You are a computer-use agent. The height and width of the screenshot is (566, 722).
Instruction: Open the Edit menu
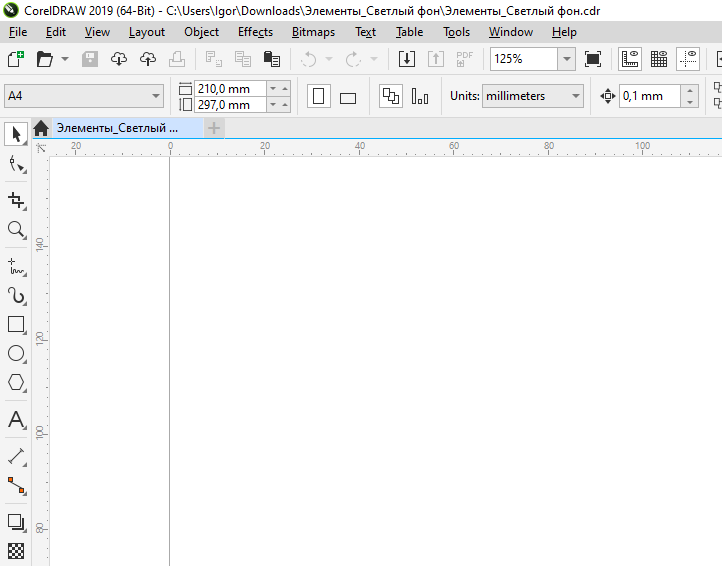(x=56, y=32)
